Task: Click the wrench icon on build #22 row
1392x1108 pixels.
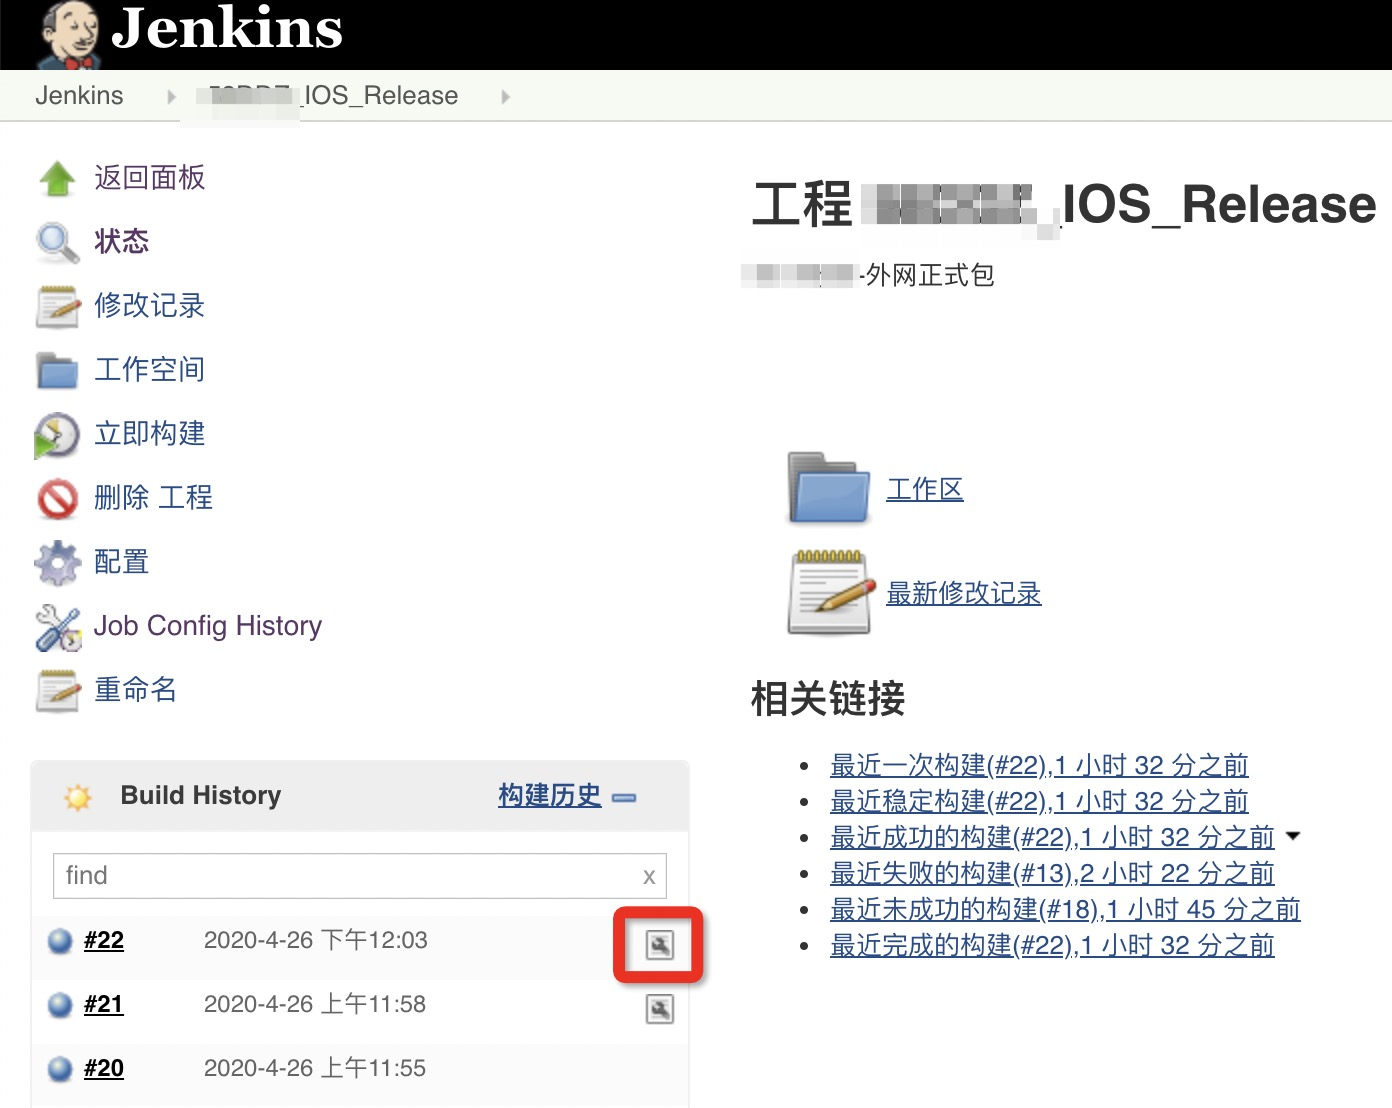Action: (660, 945)
